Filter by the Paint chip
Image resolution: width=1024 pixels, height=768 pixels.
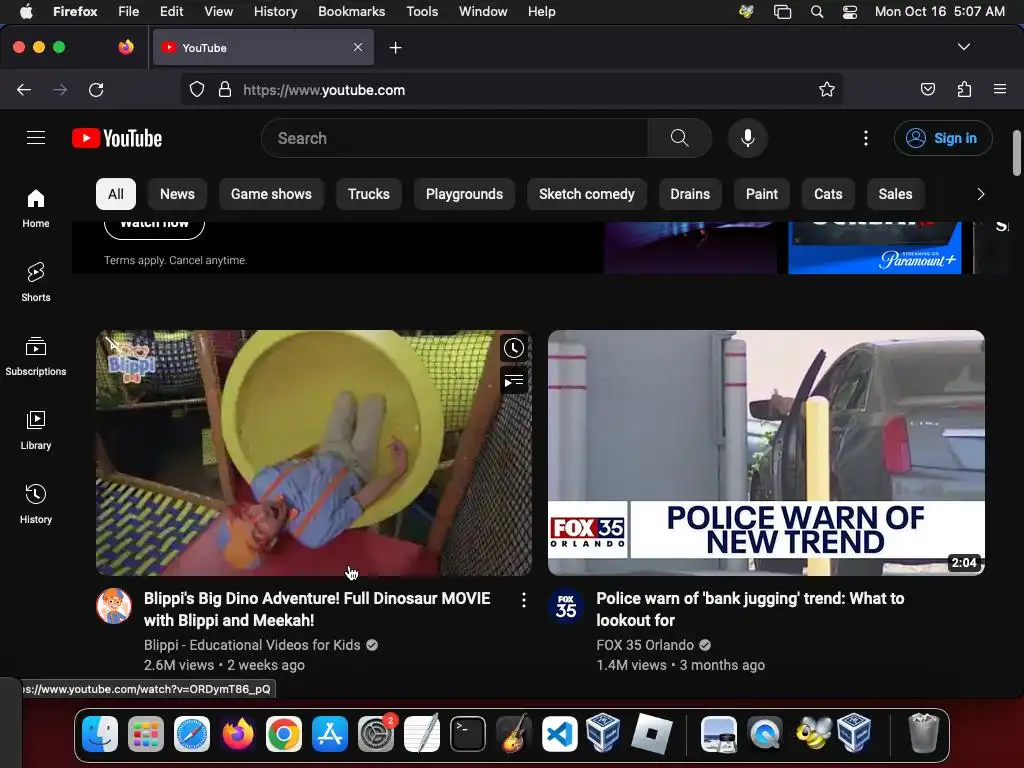[761, 194]
